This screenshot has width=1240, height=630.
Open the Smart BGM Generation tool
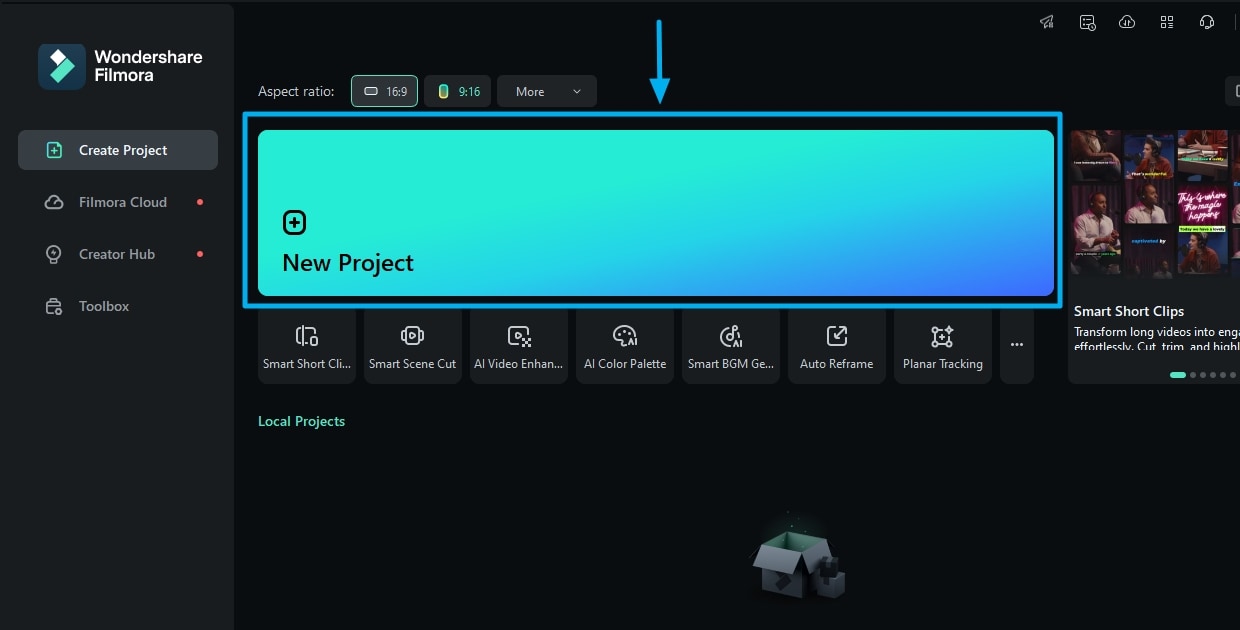coord(731,346)
